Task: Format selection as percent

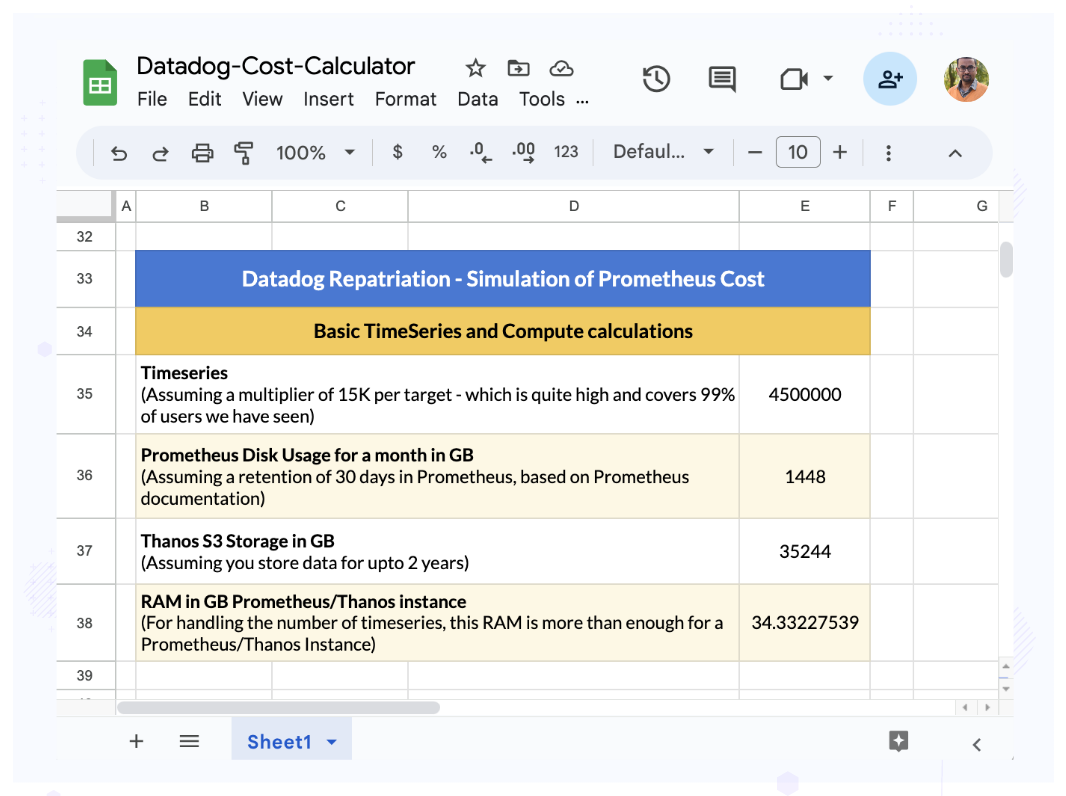Action: [439, 152]
